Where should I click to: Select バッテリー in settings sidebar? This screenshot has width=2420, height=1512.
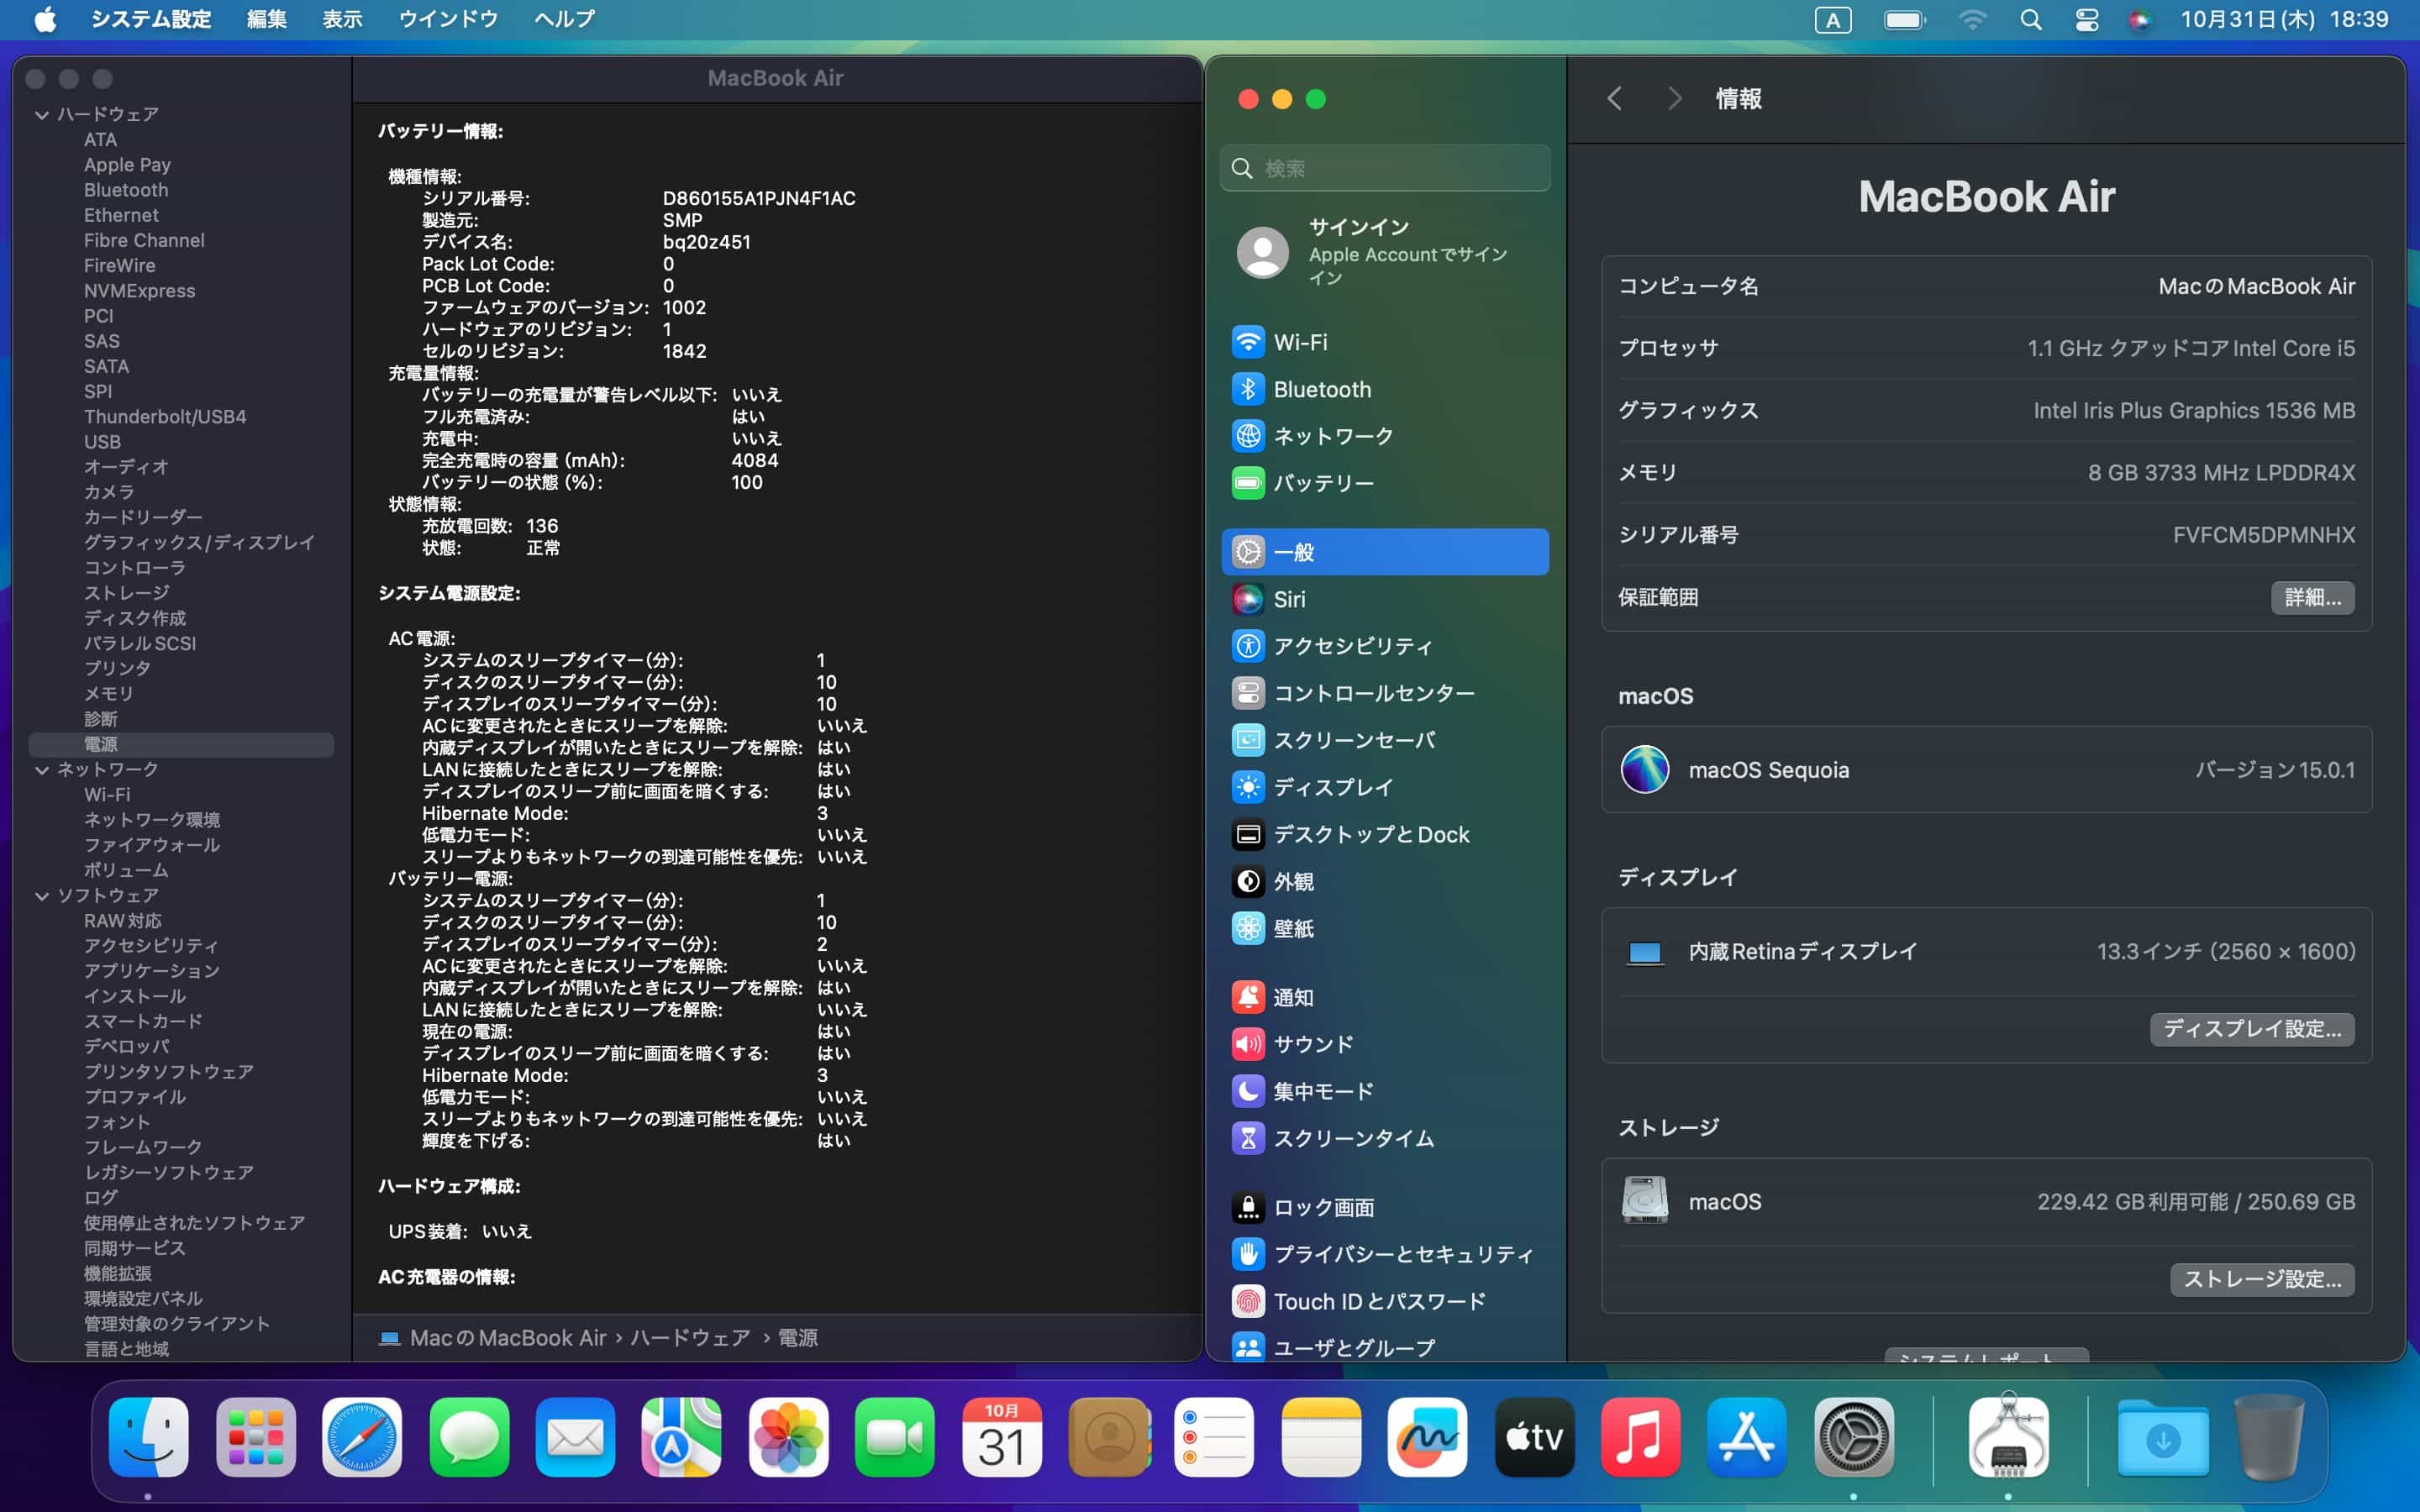click(1322, 483)
